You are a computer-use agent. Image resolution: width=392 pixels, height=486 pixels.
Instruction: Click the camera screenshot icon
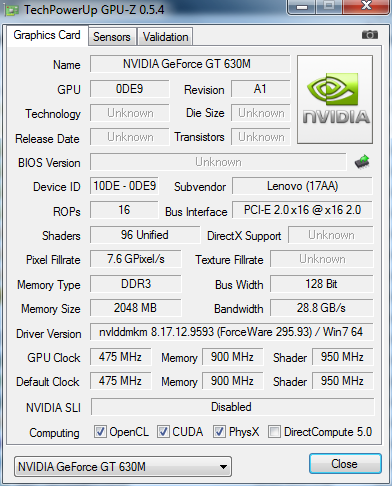pos(370,34)
